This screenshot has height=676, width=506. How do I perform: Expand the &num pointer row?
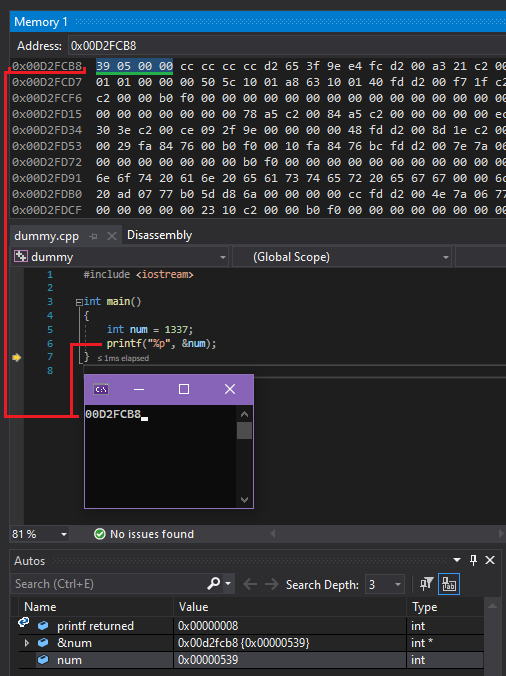[26, 643]
